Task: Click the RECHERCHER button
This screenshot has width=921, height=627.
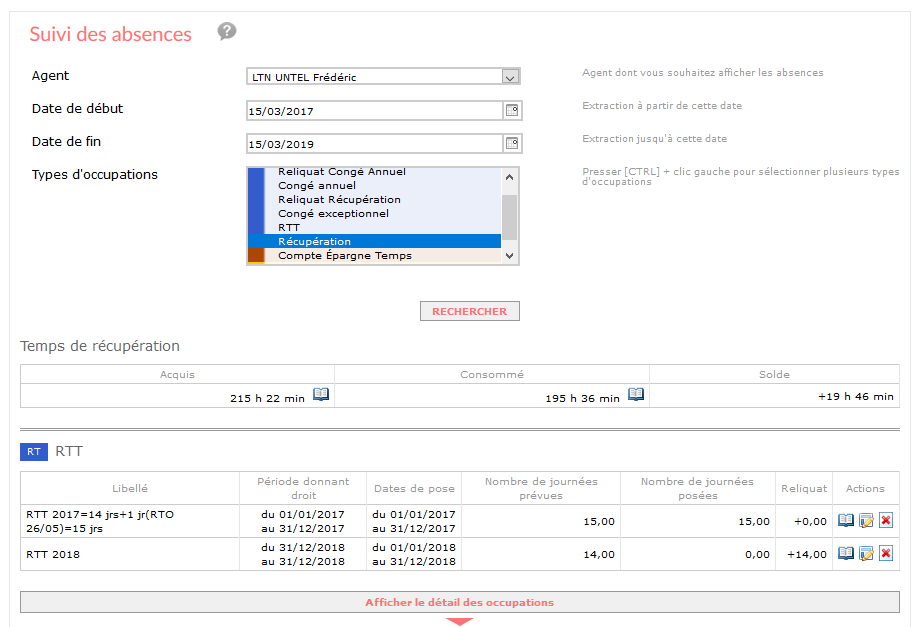Action: coord(470,311)
